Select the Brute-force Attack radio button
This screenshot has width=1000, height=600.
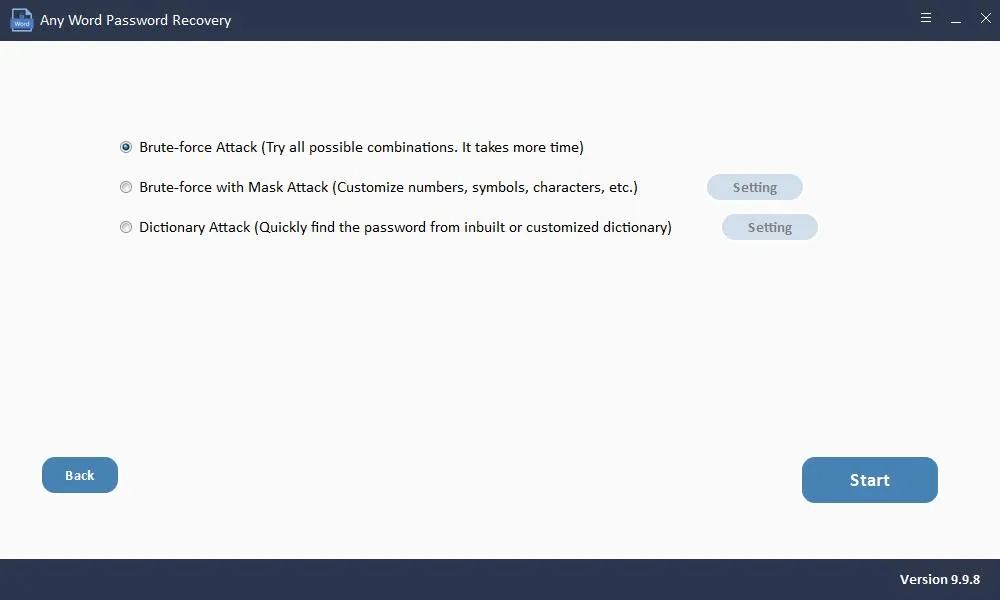tap(126, 147)
